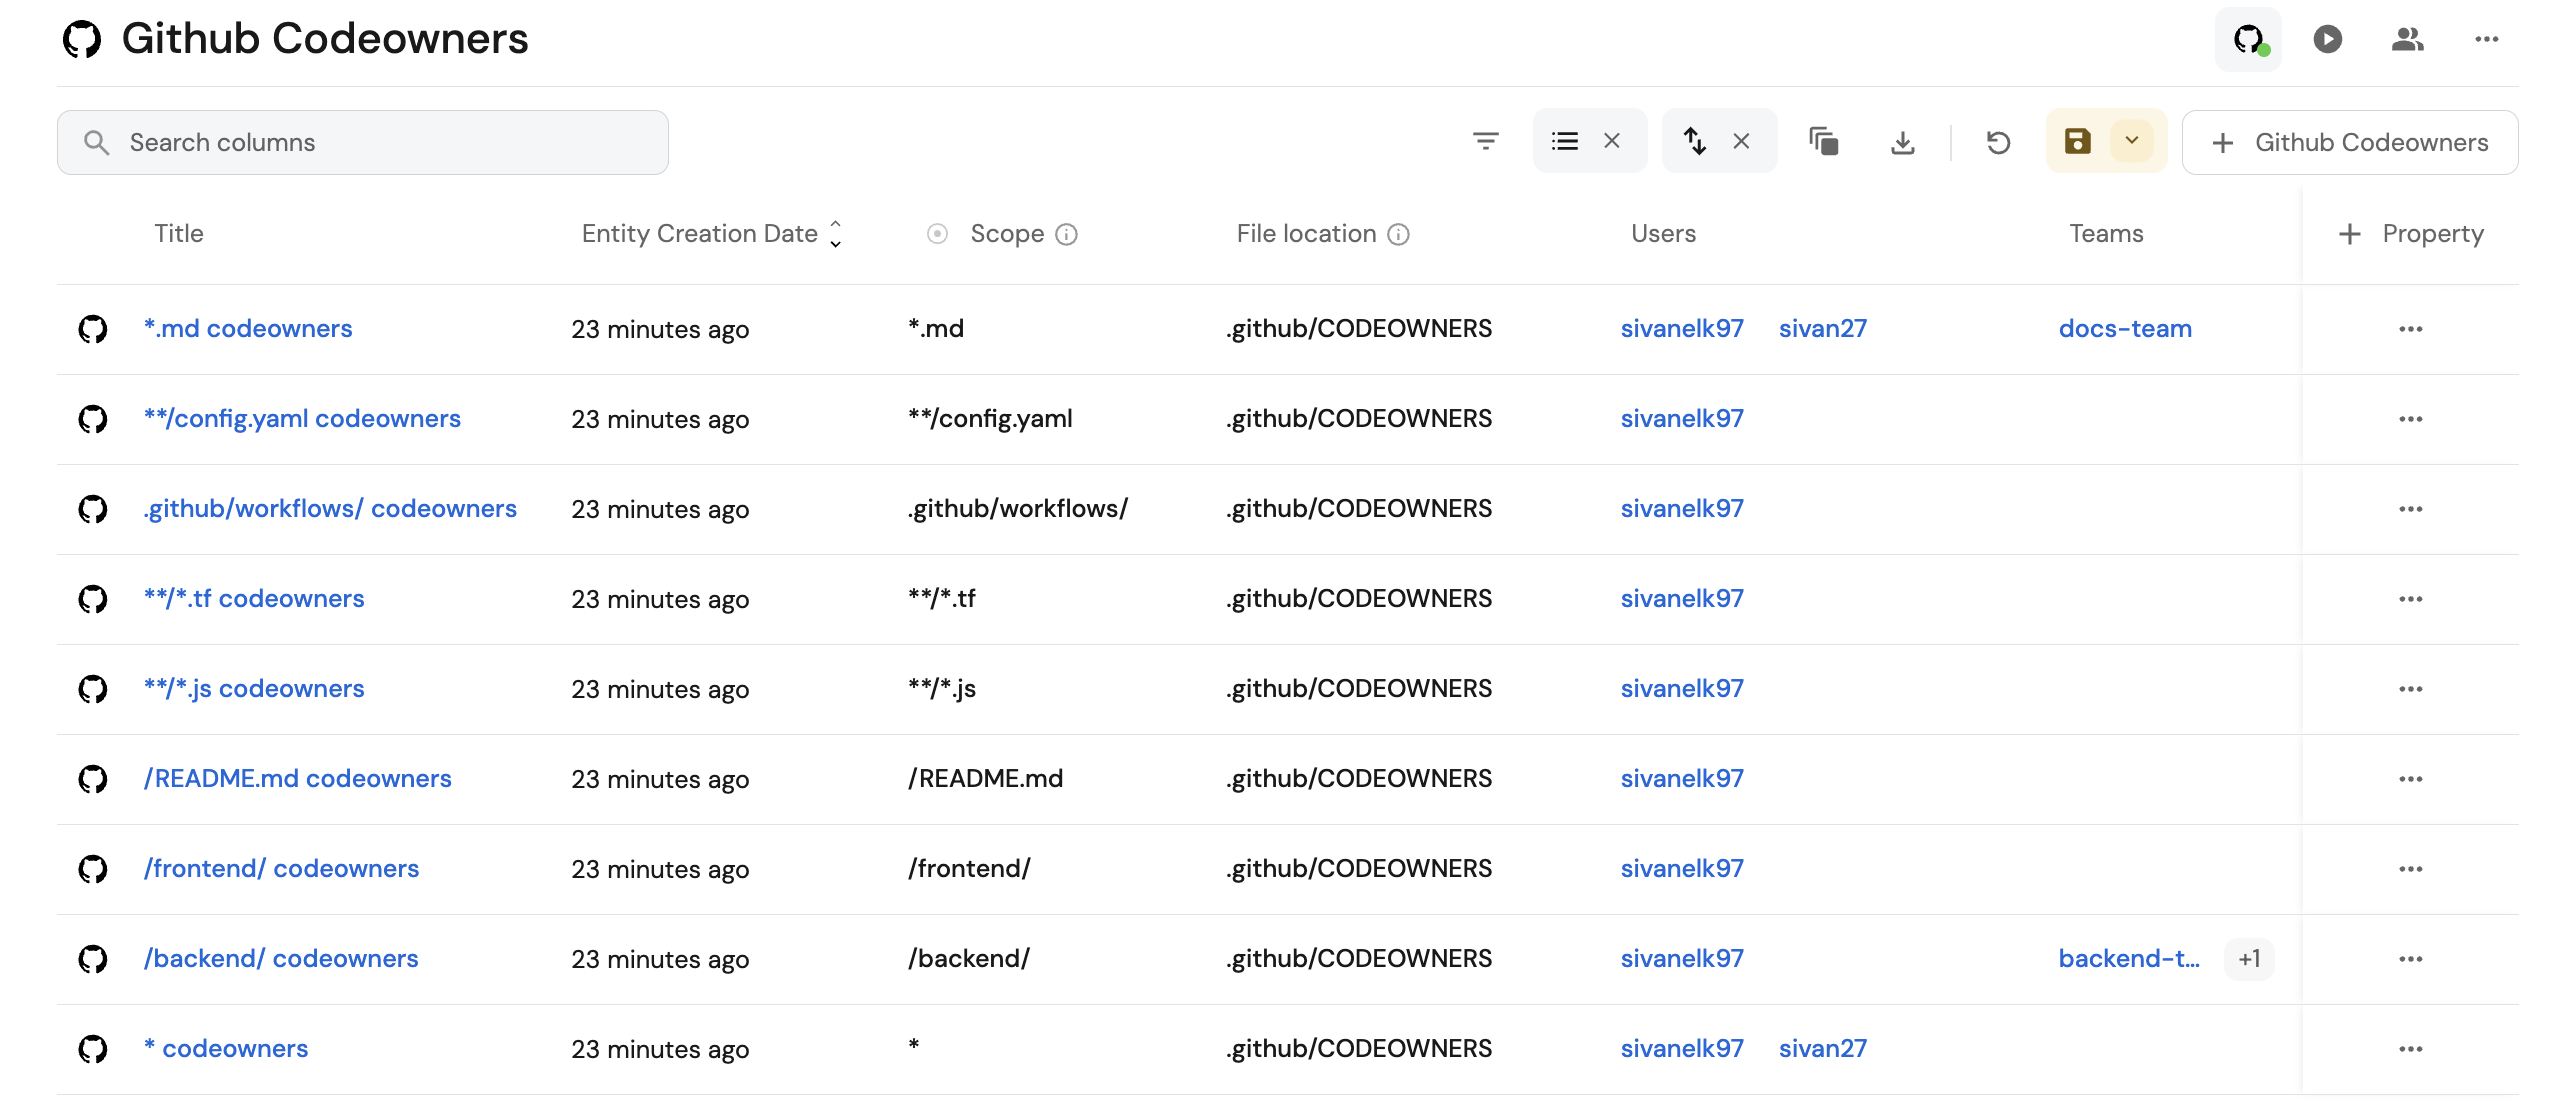Add a Property column
This screenshot has width=2574, height=1120.
tap(2410, 233)
